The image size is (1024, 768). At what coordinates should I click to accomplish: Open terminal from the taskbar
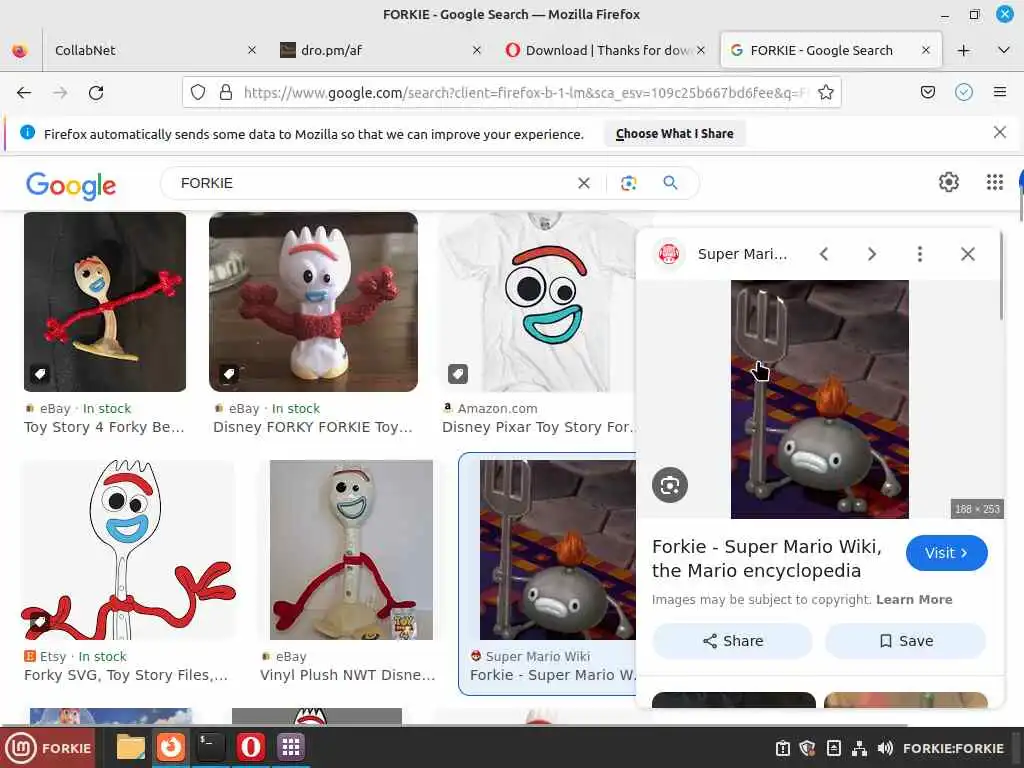(x=210, y=747)
